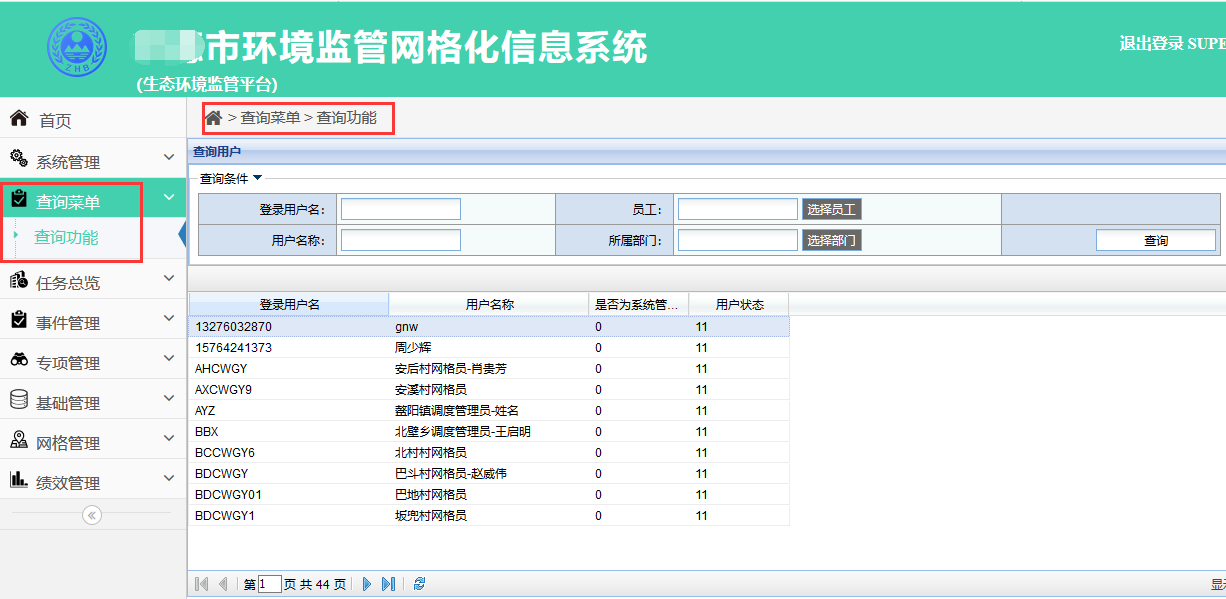Click 查询功能 in the breadcrumb
Image resolution: width=1226 pixels, height=599 pixels.
(347, 118)
